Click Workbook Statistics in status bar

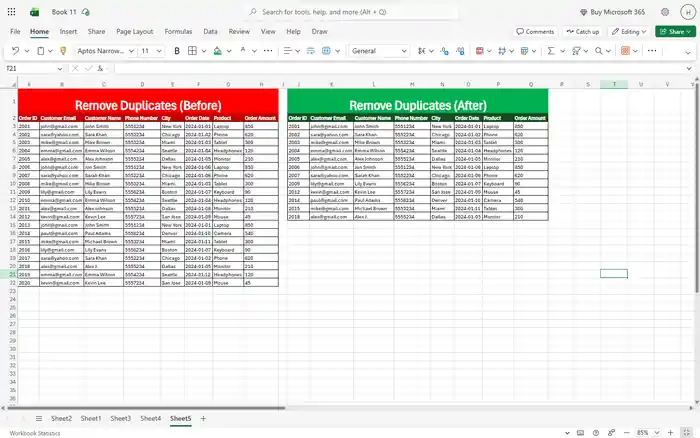[35, 433]
